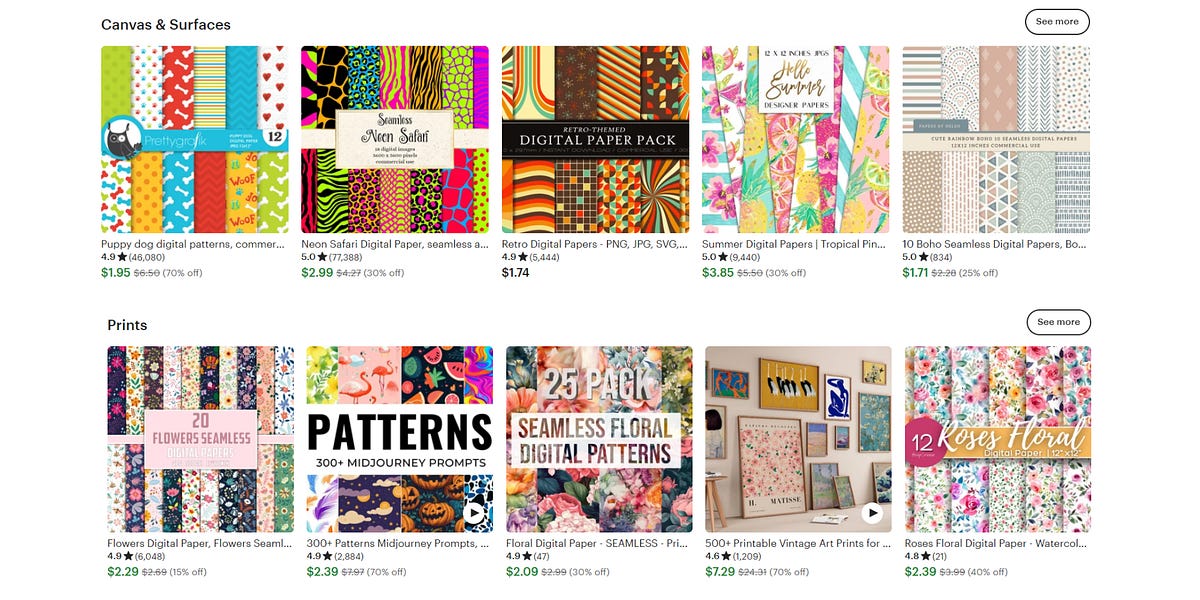Click Neon Safari Digital Paper title link
The image size is (1200, 600).
pos(394,244)
